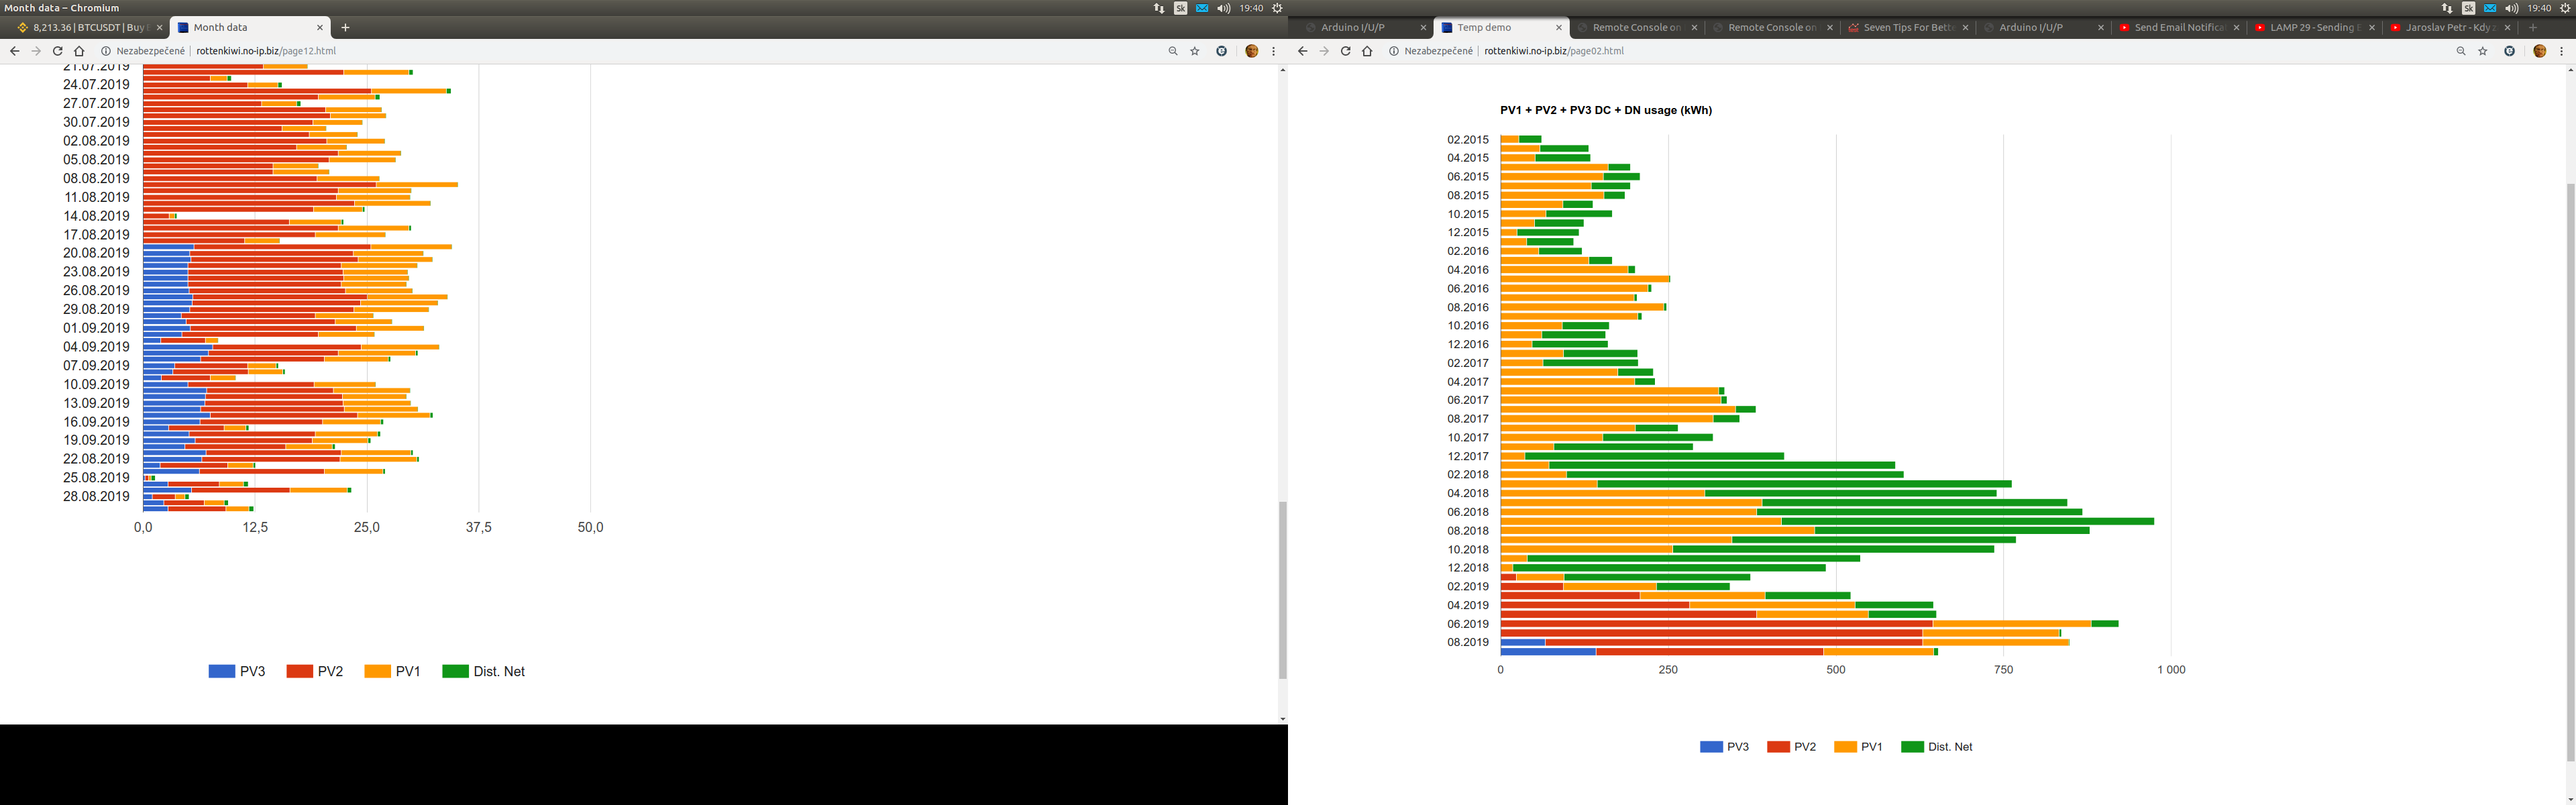Open zoom indicator in left address bar
Viewport: 2576px width, 805px height.
tap(1173, 51)
